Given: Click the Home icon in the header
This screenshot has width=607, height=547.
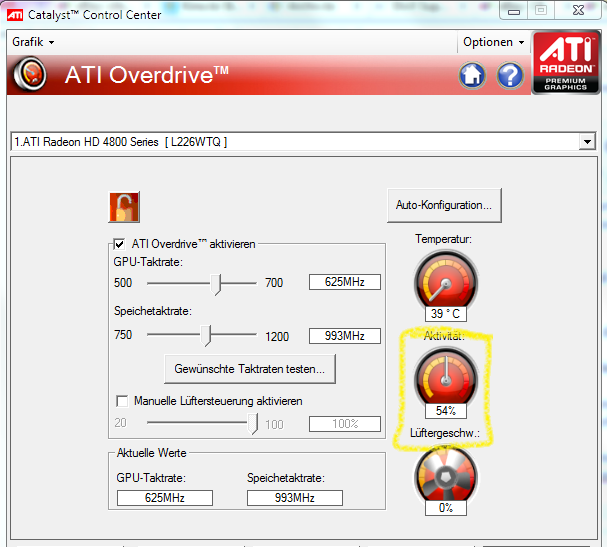Looking at the screenshot, I should (472, 75).
